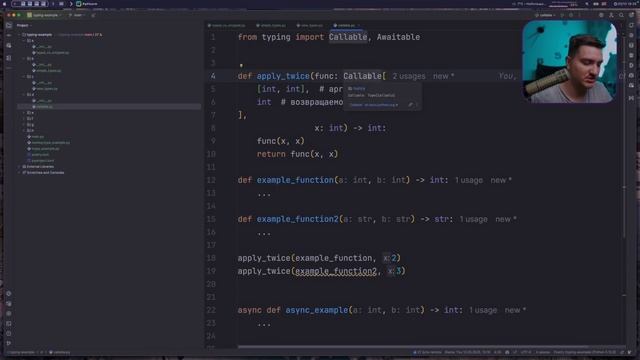Click the pencil edit icon in the Callable popup
This screenshot has width=640, height=360.
coord(410,105)
